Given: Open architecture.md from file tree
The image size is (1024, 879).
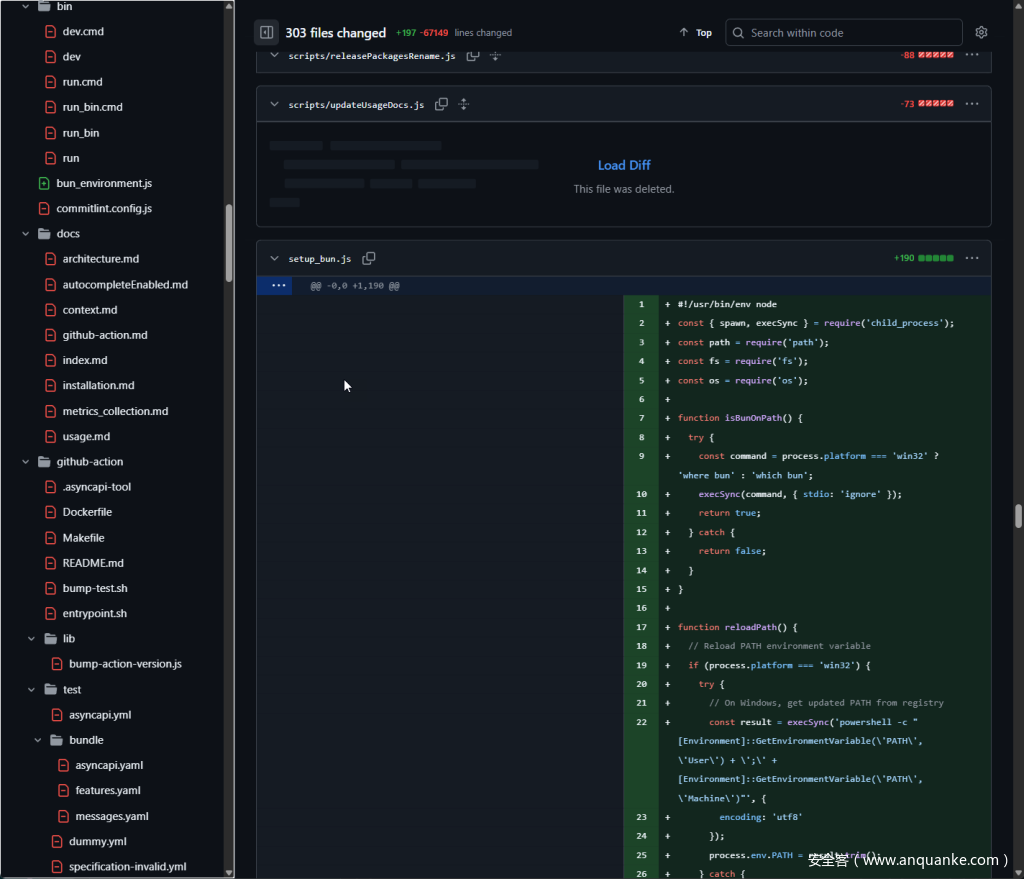Looking at the screenshot, I should [100, 259].
